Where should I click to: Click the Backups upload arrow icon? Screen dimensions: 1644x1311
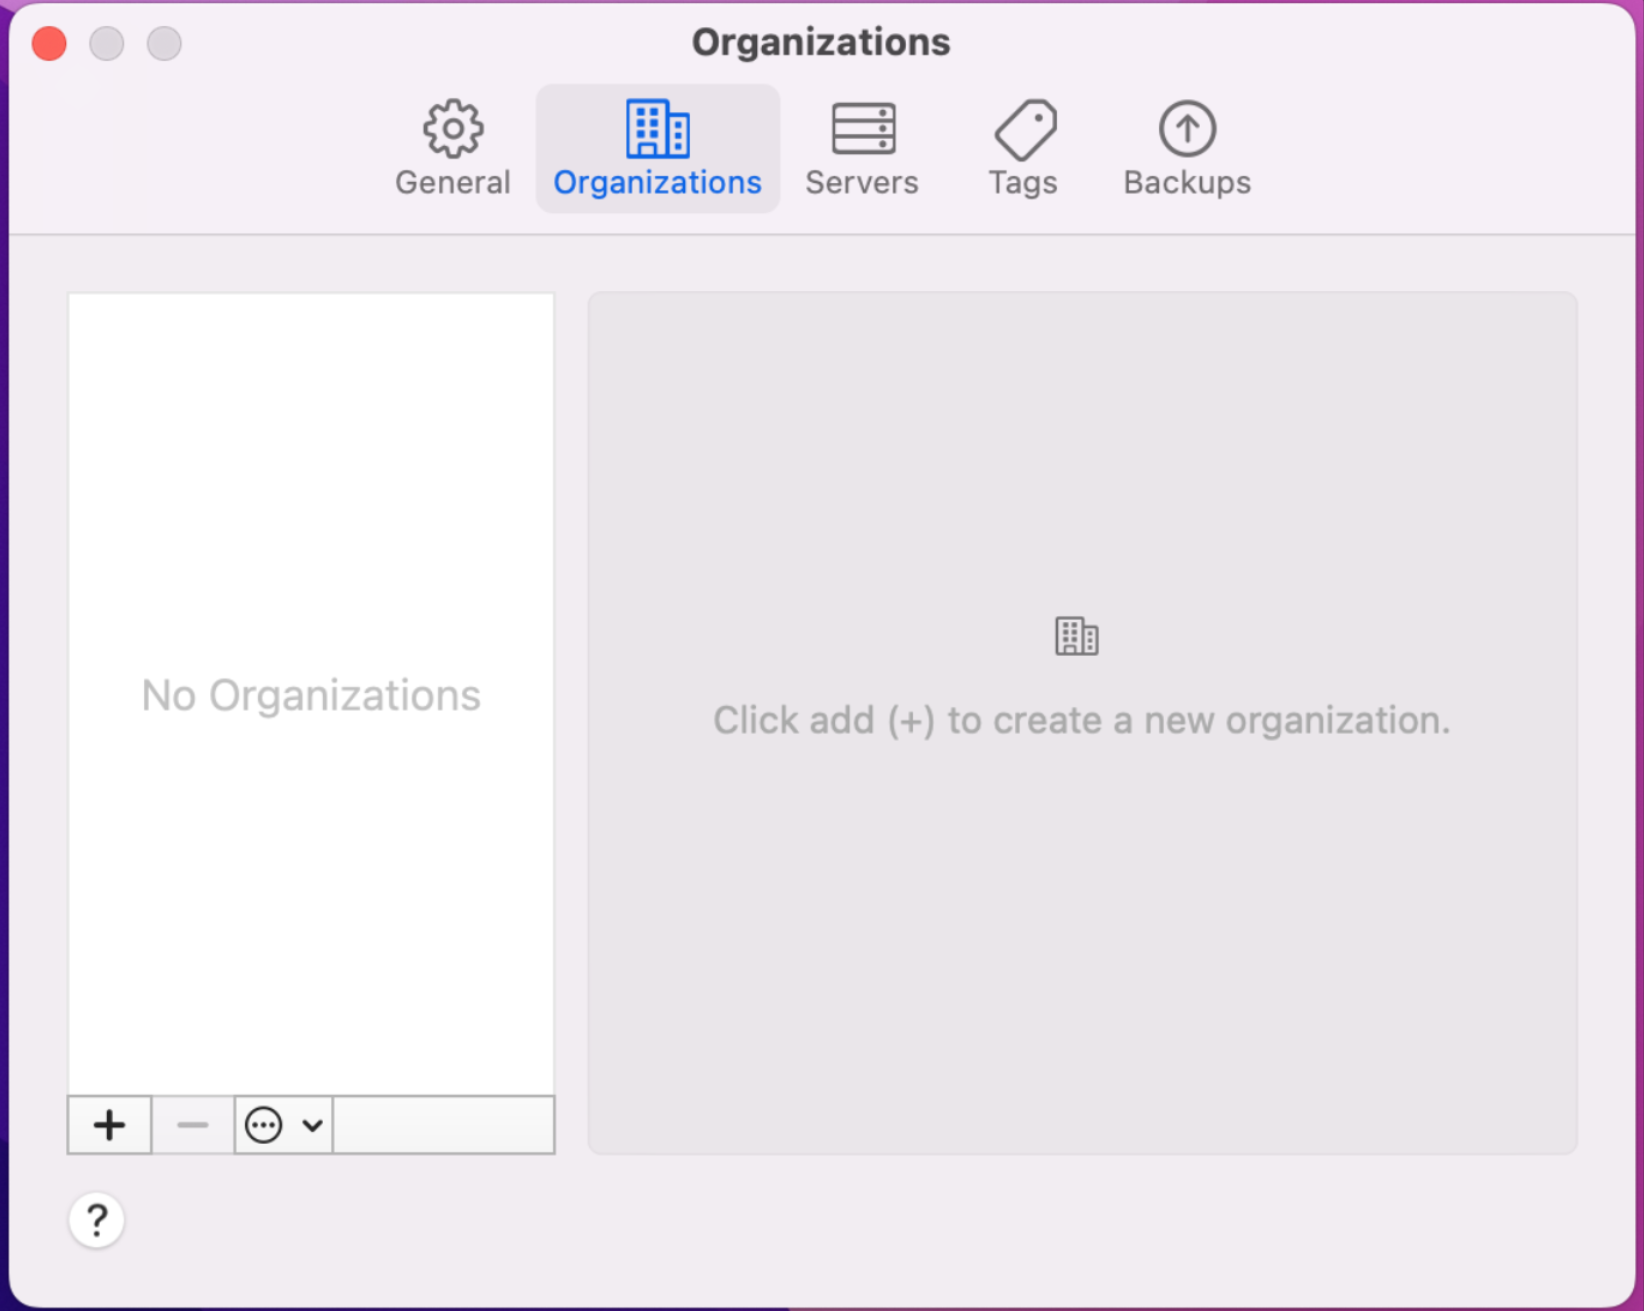pyautogui.click(x=1187, y=128)
